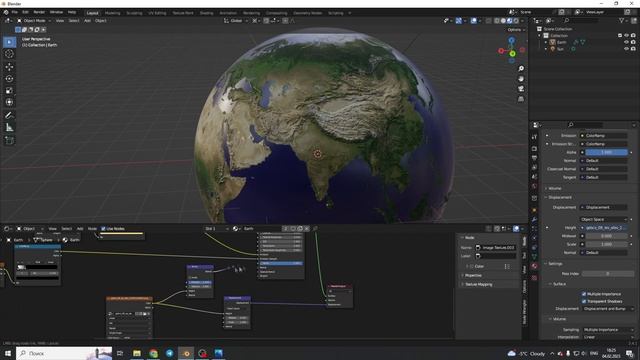
Task: Switch to the Modeling workspace tab
Action: (113, 13)
